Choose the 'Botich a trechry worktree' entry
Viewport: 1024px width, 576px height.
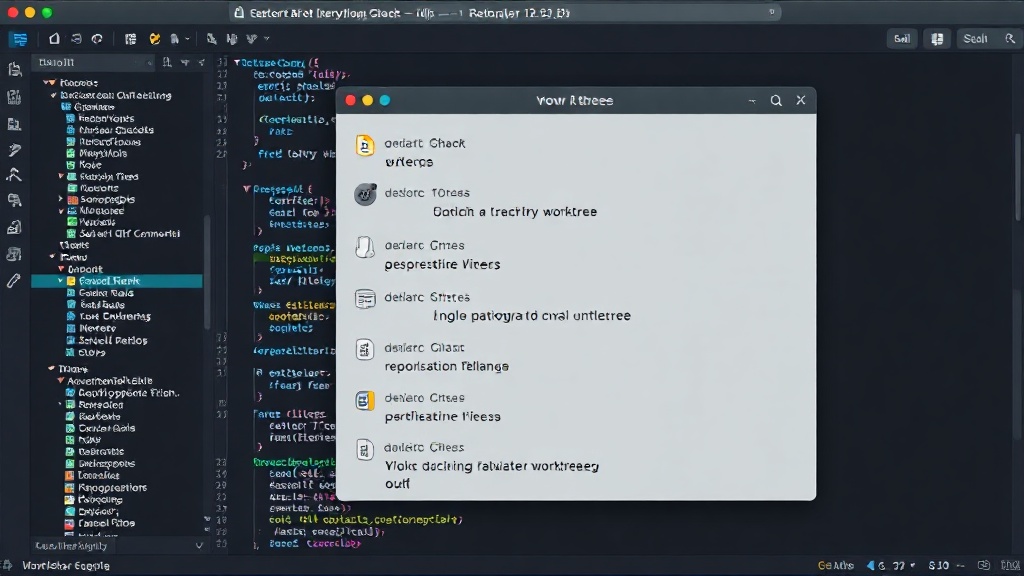[x=515, y=212]
